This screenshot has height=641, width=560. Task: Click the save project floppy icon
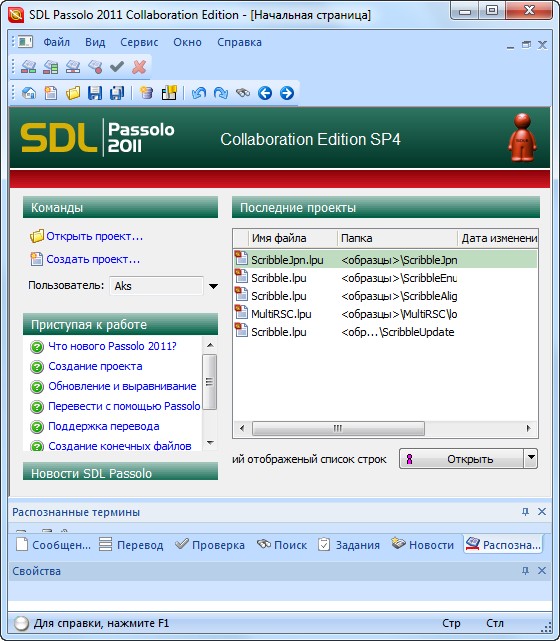coord(95,93)
